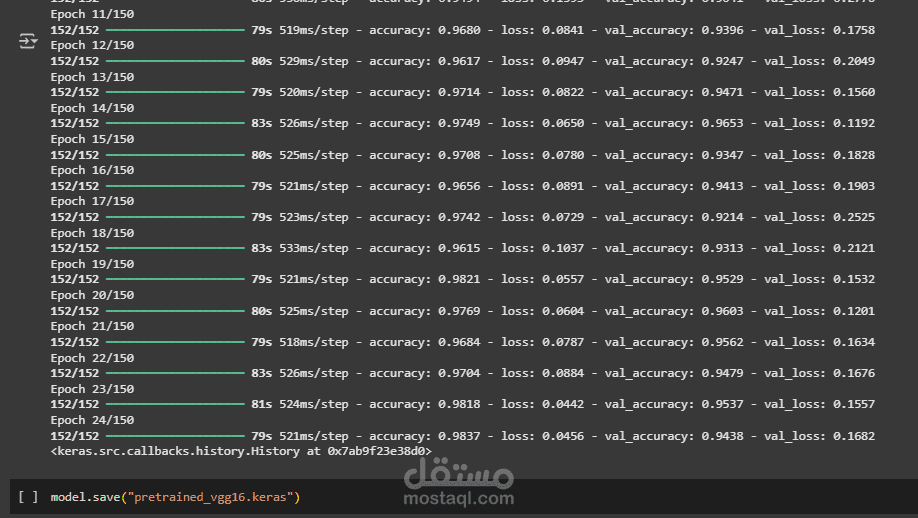This screenshot has height=518, width=918.
Task: Select the "Epoch 18/150" output line
Action: (92, 233)
